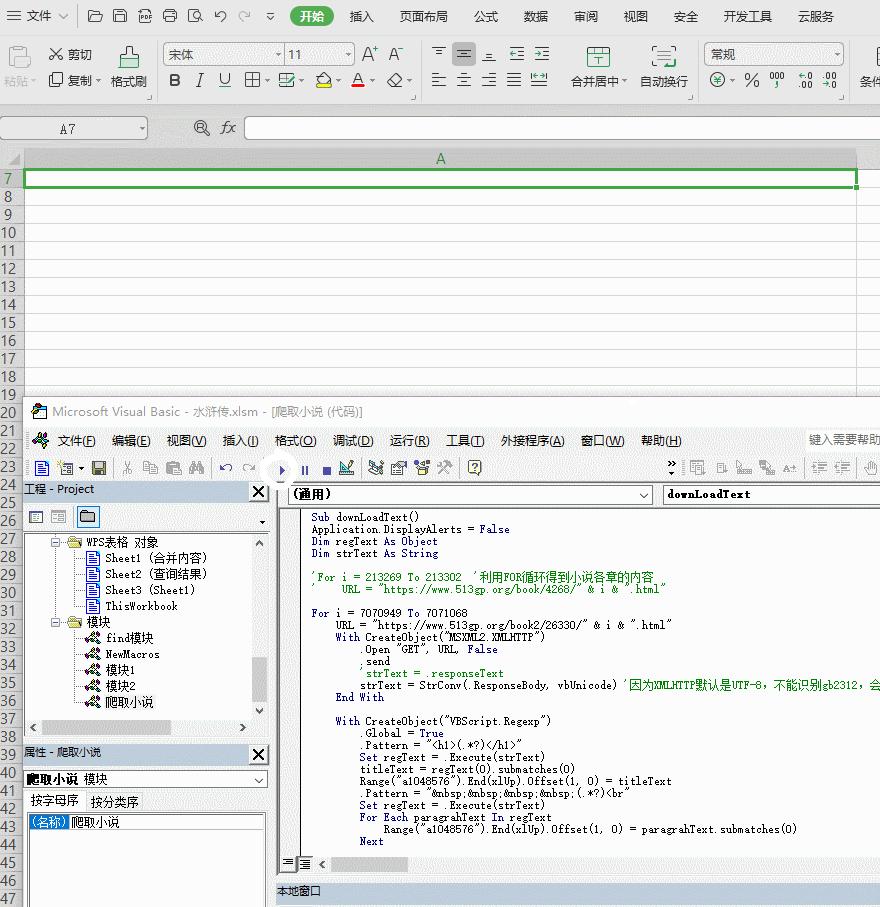Open the VBA Help question mark icon

tap(474, 468)
